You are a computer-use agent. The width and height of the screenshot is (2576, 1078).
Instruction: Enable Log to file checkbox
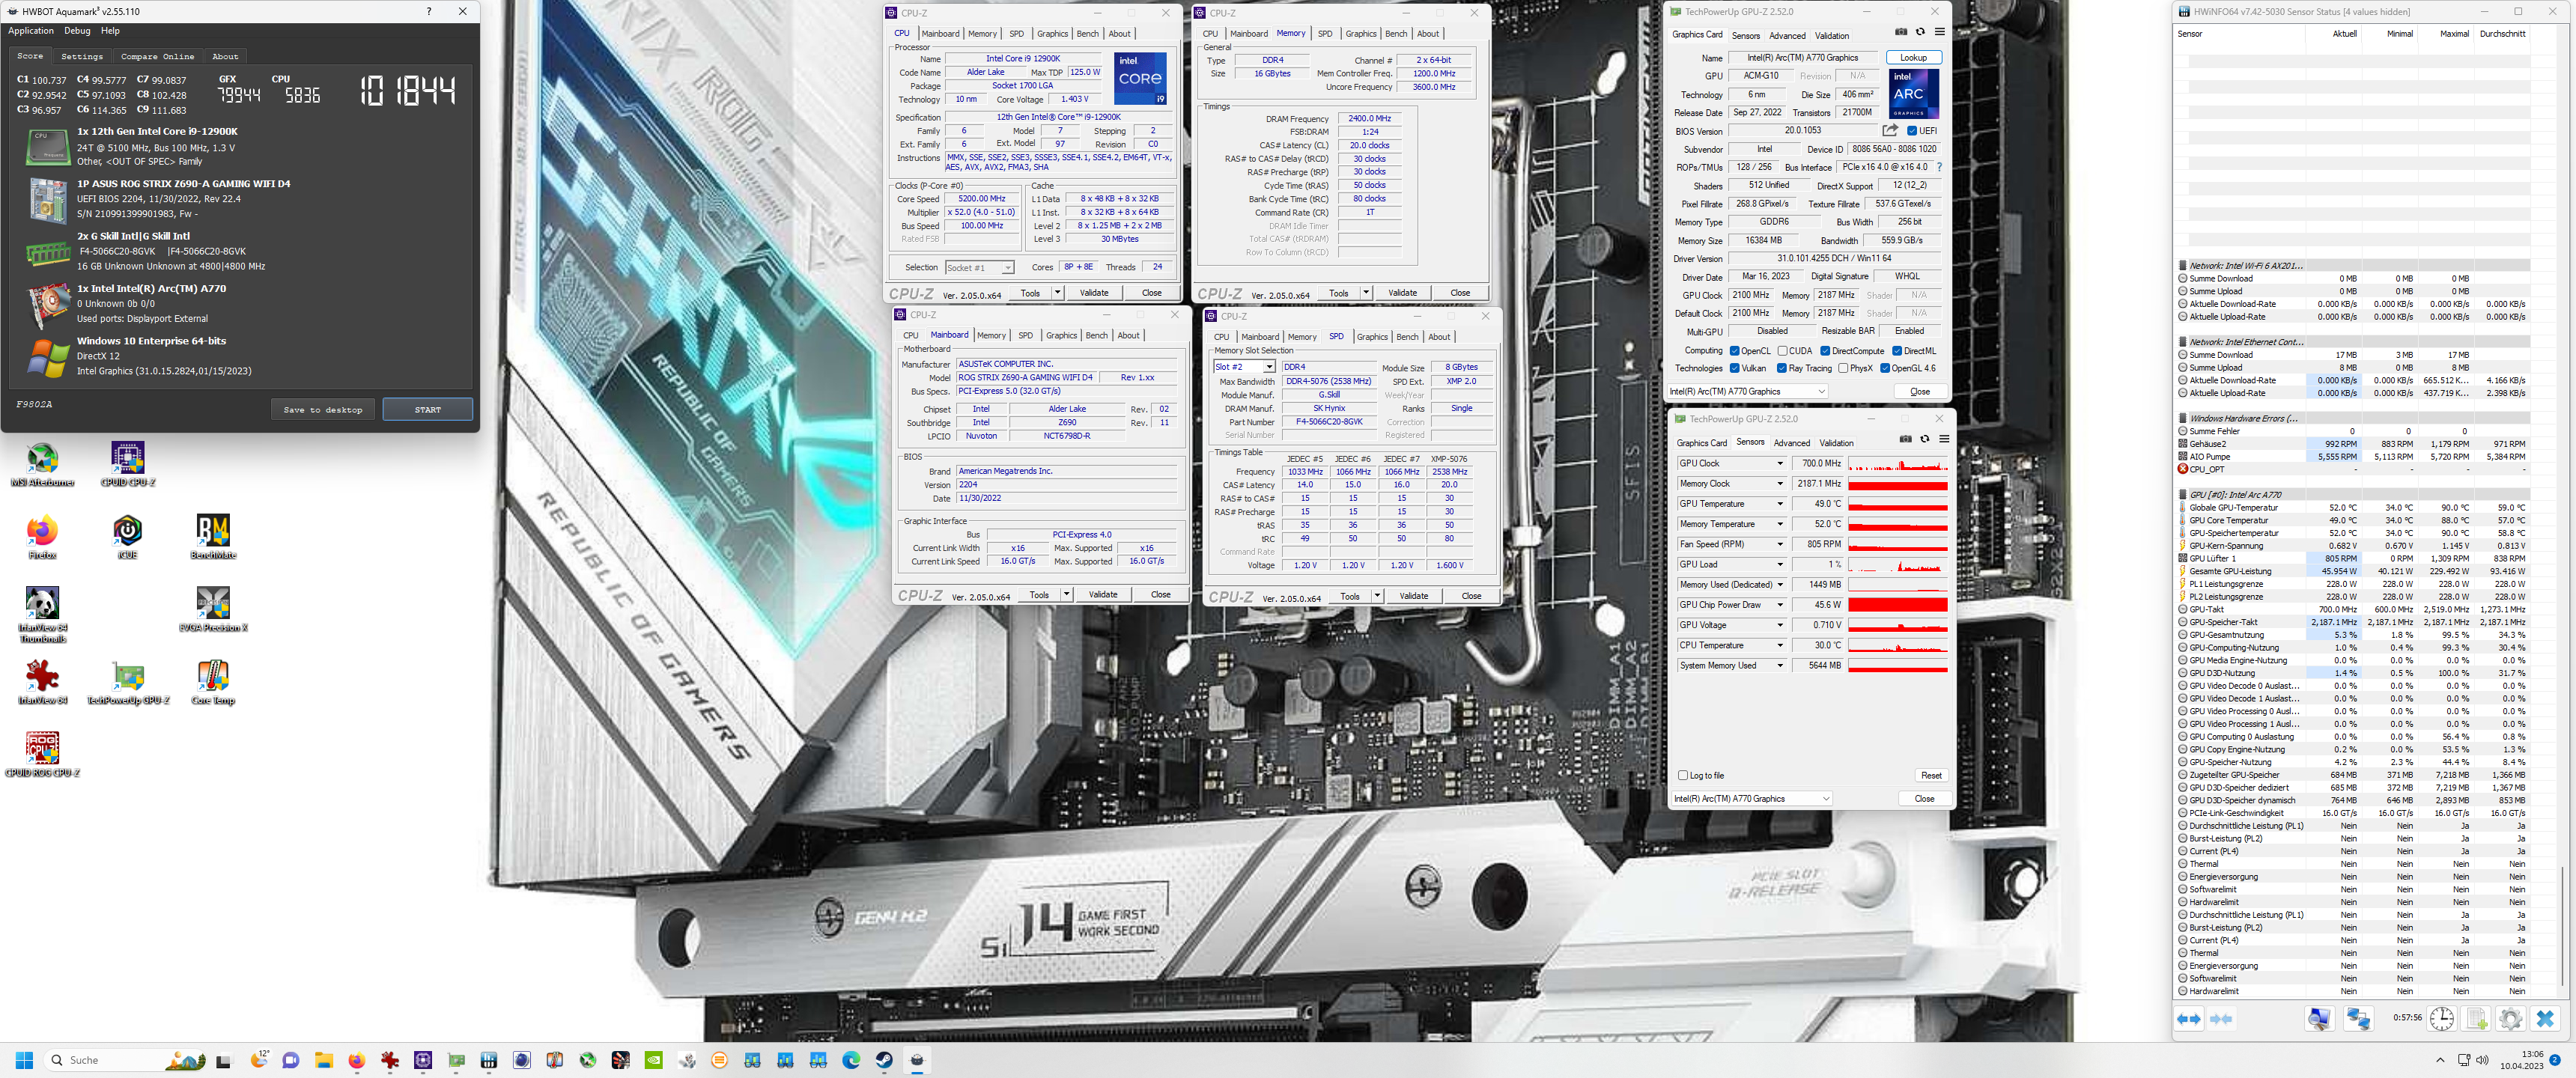1683,775
